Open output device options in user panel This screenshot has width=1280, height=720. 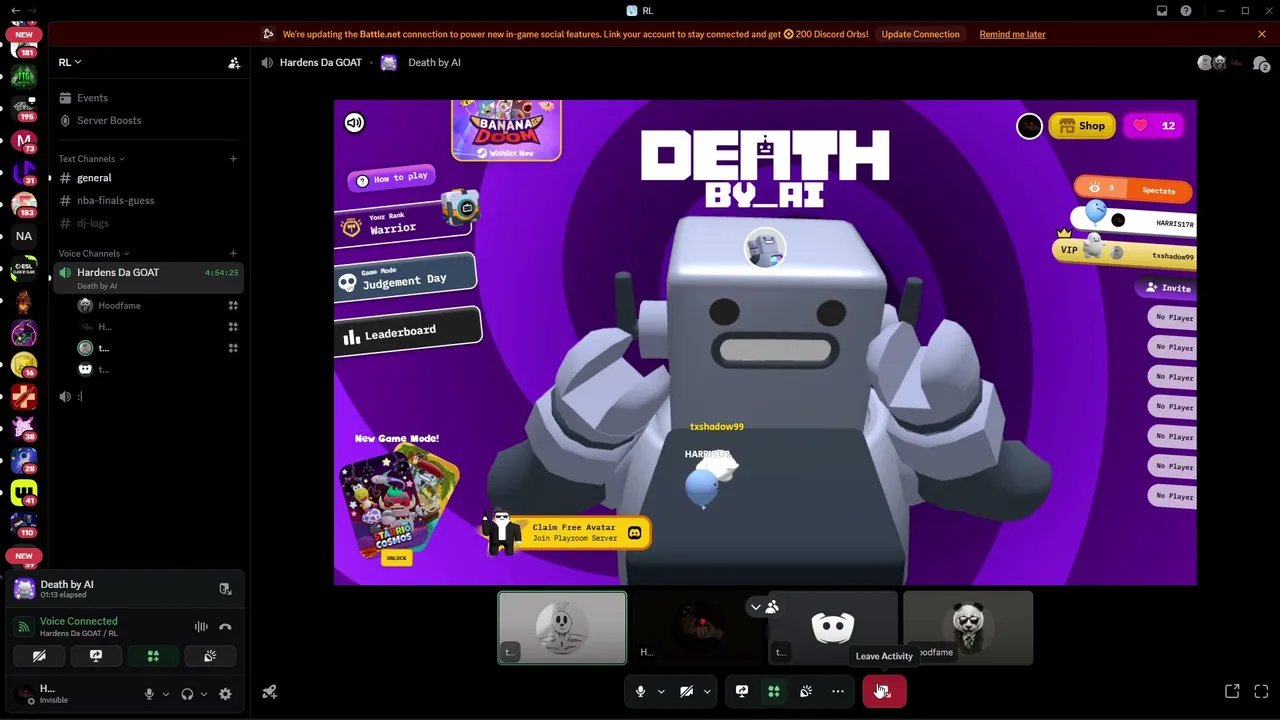[204, 694]
